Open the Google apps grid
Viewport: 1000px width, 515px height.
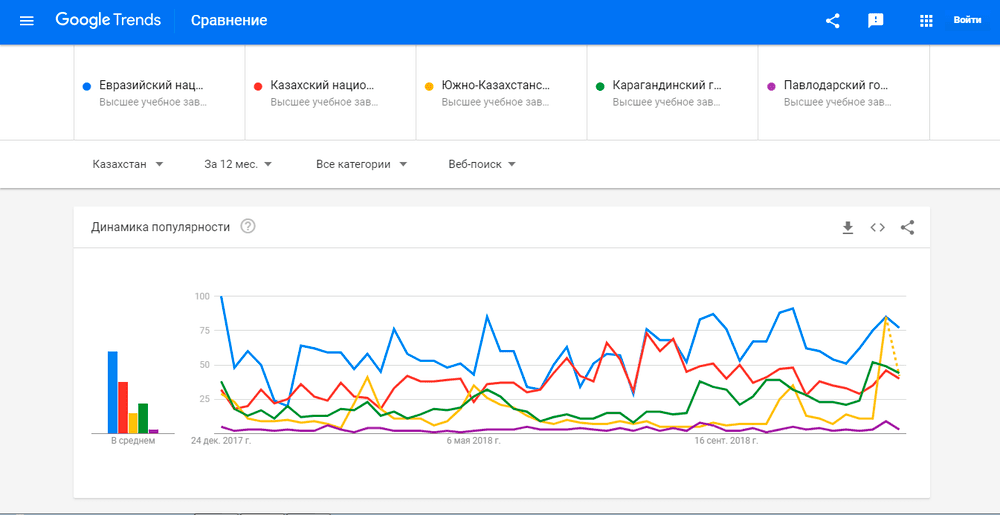click(925, 21)
